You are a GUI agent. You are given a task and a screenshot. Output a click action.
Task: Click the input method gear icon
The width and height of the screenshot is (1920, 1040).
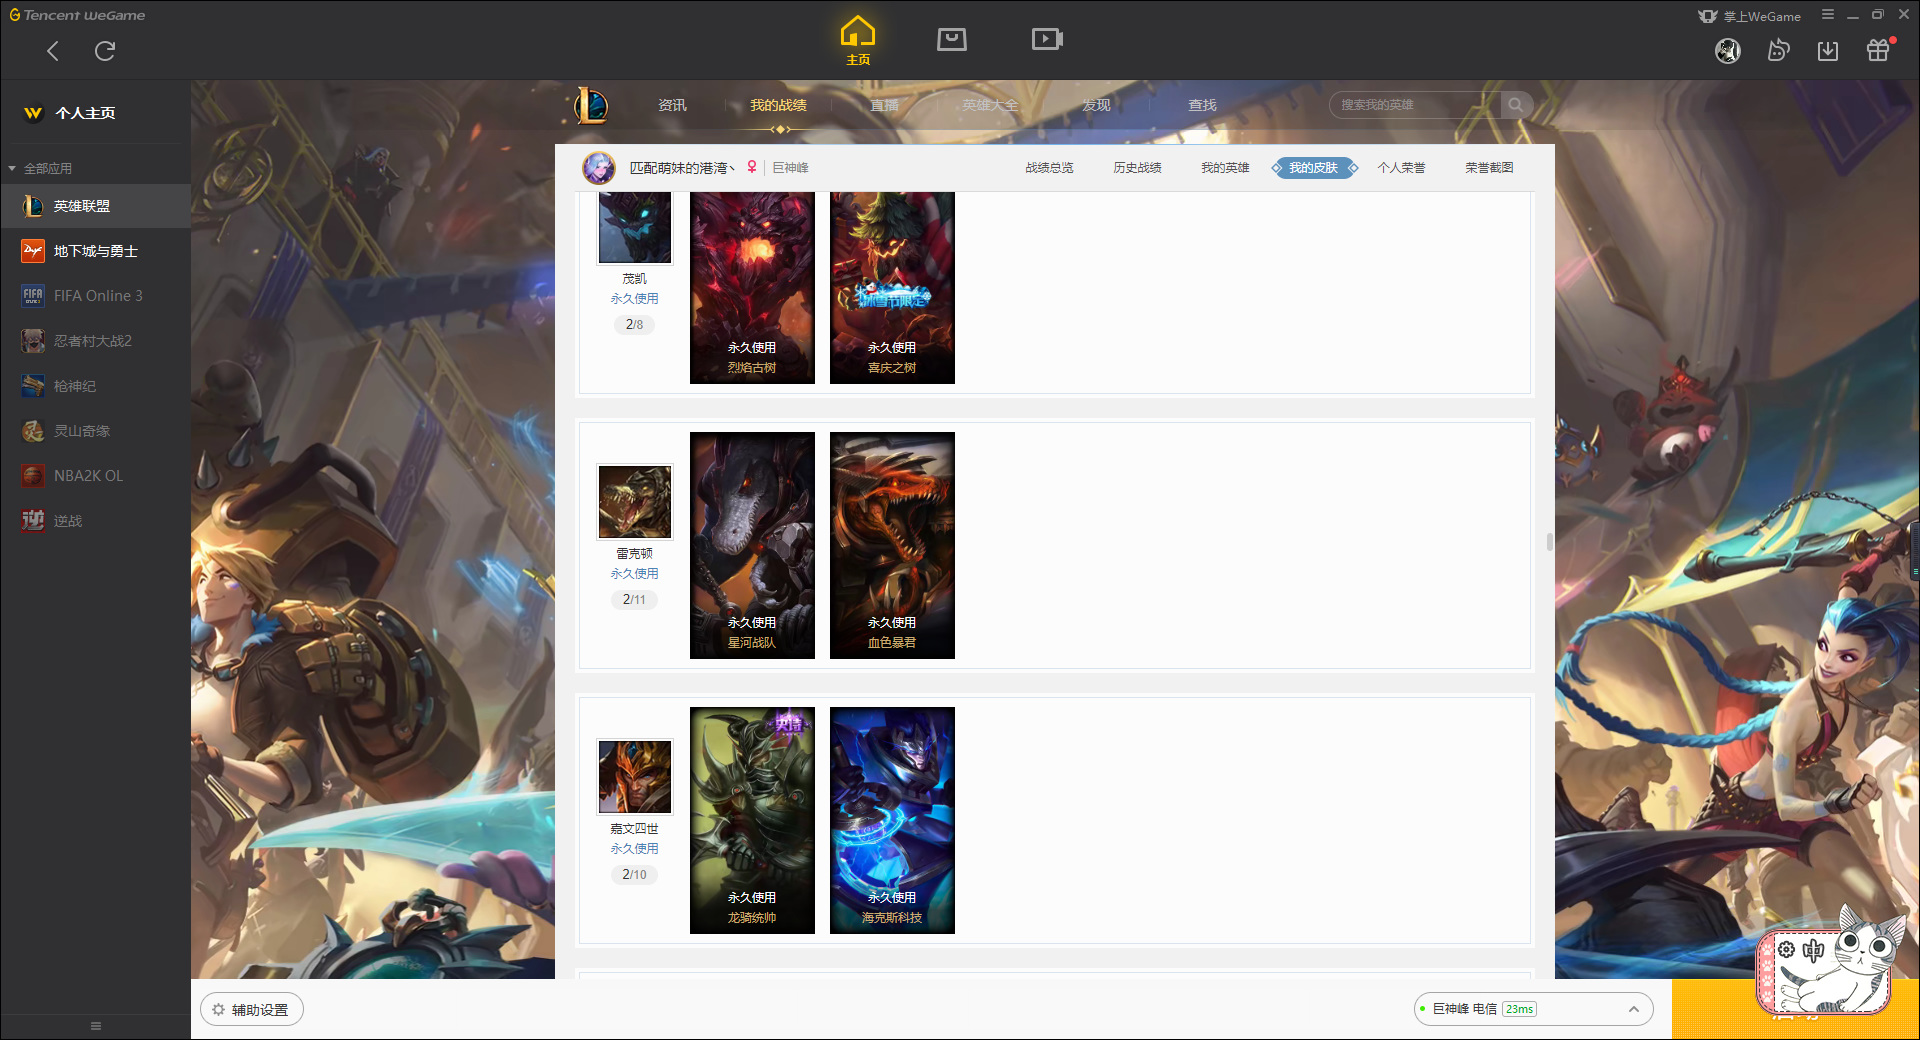(1786, 950)
